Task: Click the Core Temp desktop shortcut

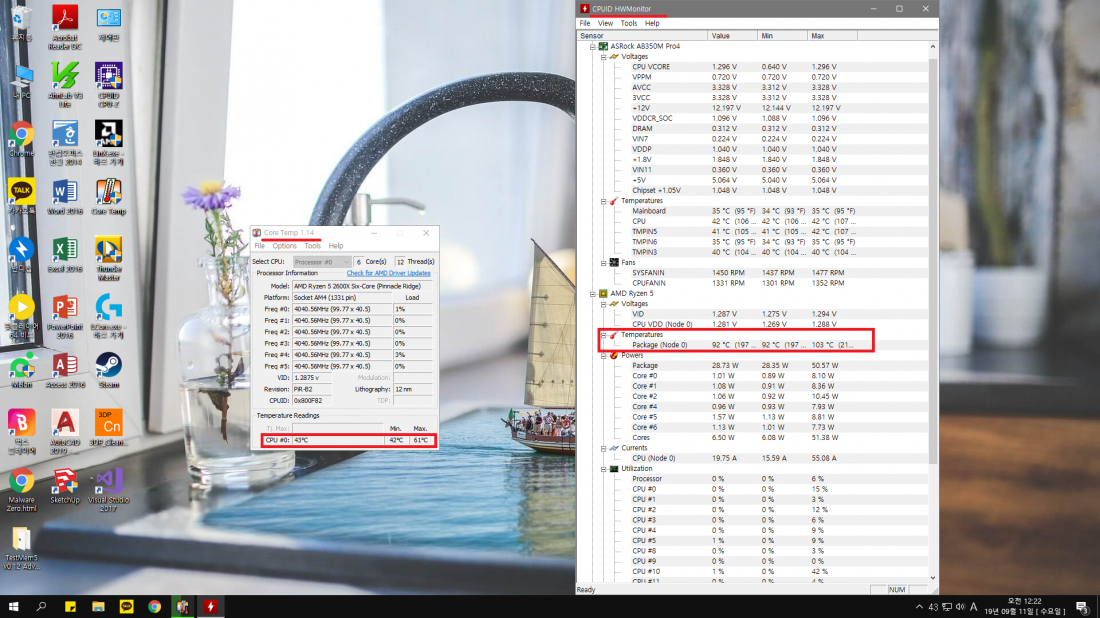Action: (108, 198)
